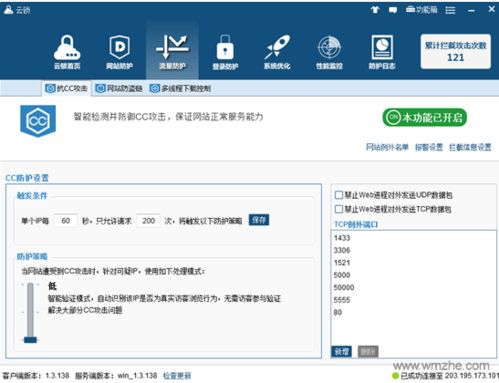The width and height of the screenshot is (499, 383).
Task: Switch to the 网站防盗链 tab
Action: point(119,88)
